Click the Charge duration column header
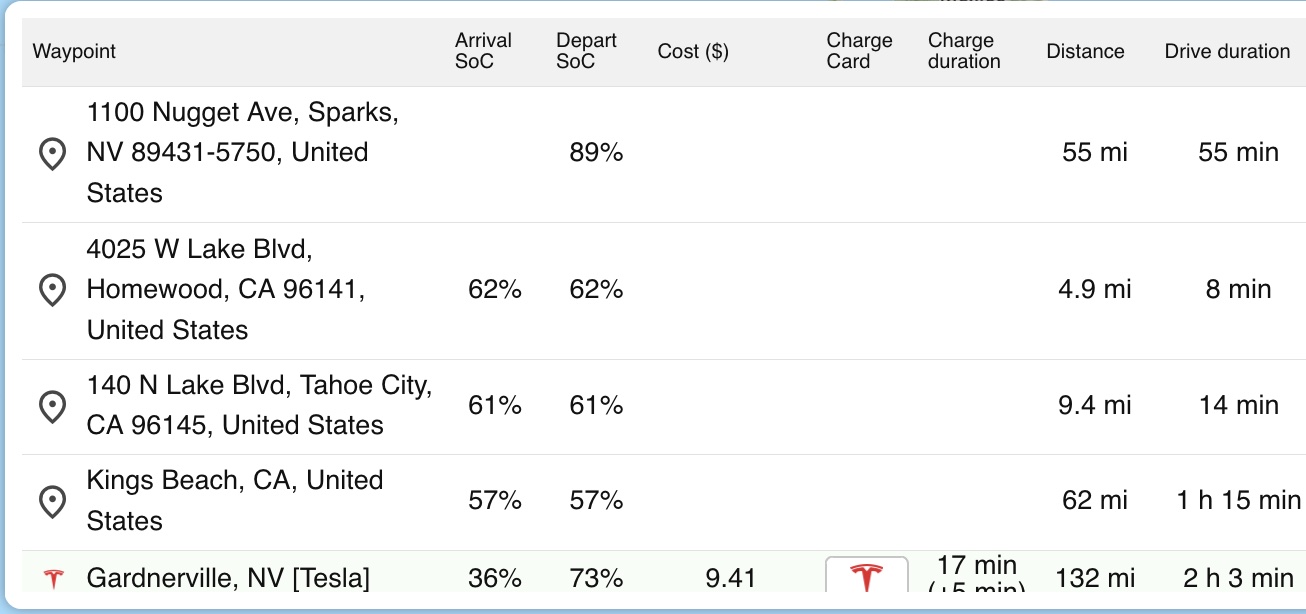Image resolution: width=1306 pixels, height=614 pixels. 964,51
